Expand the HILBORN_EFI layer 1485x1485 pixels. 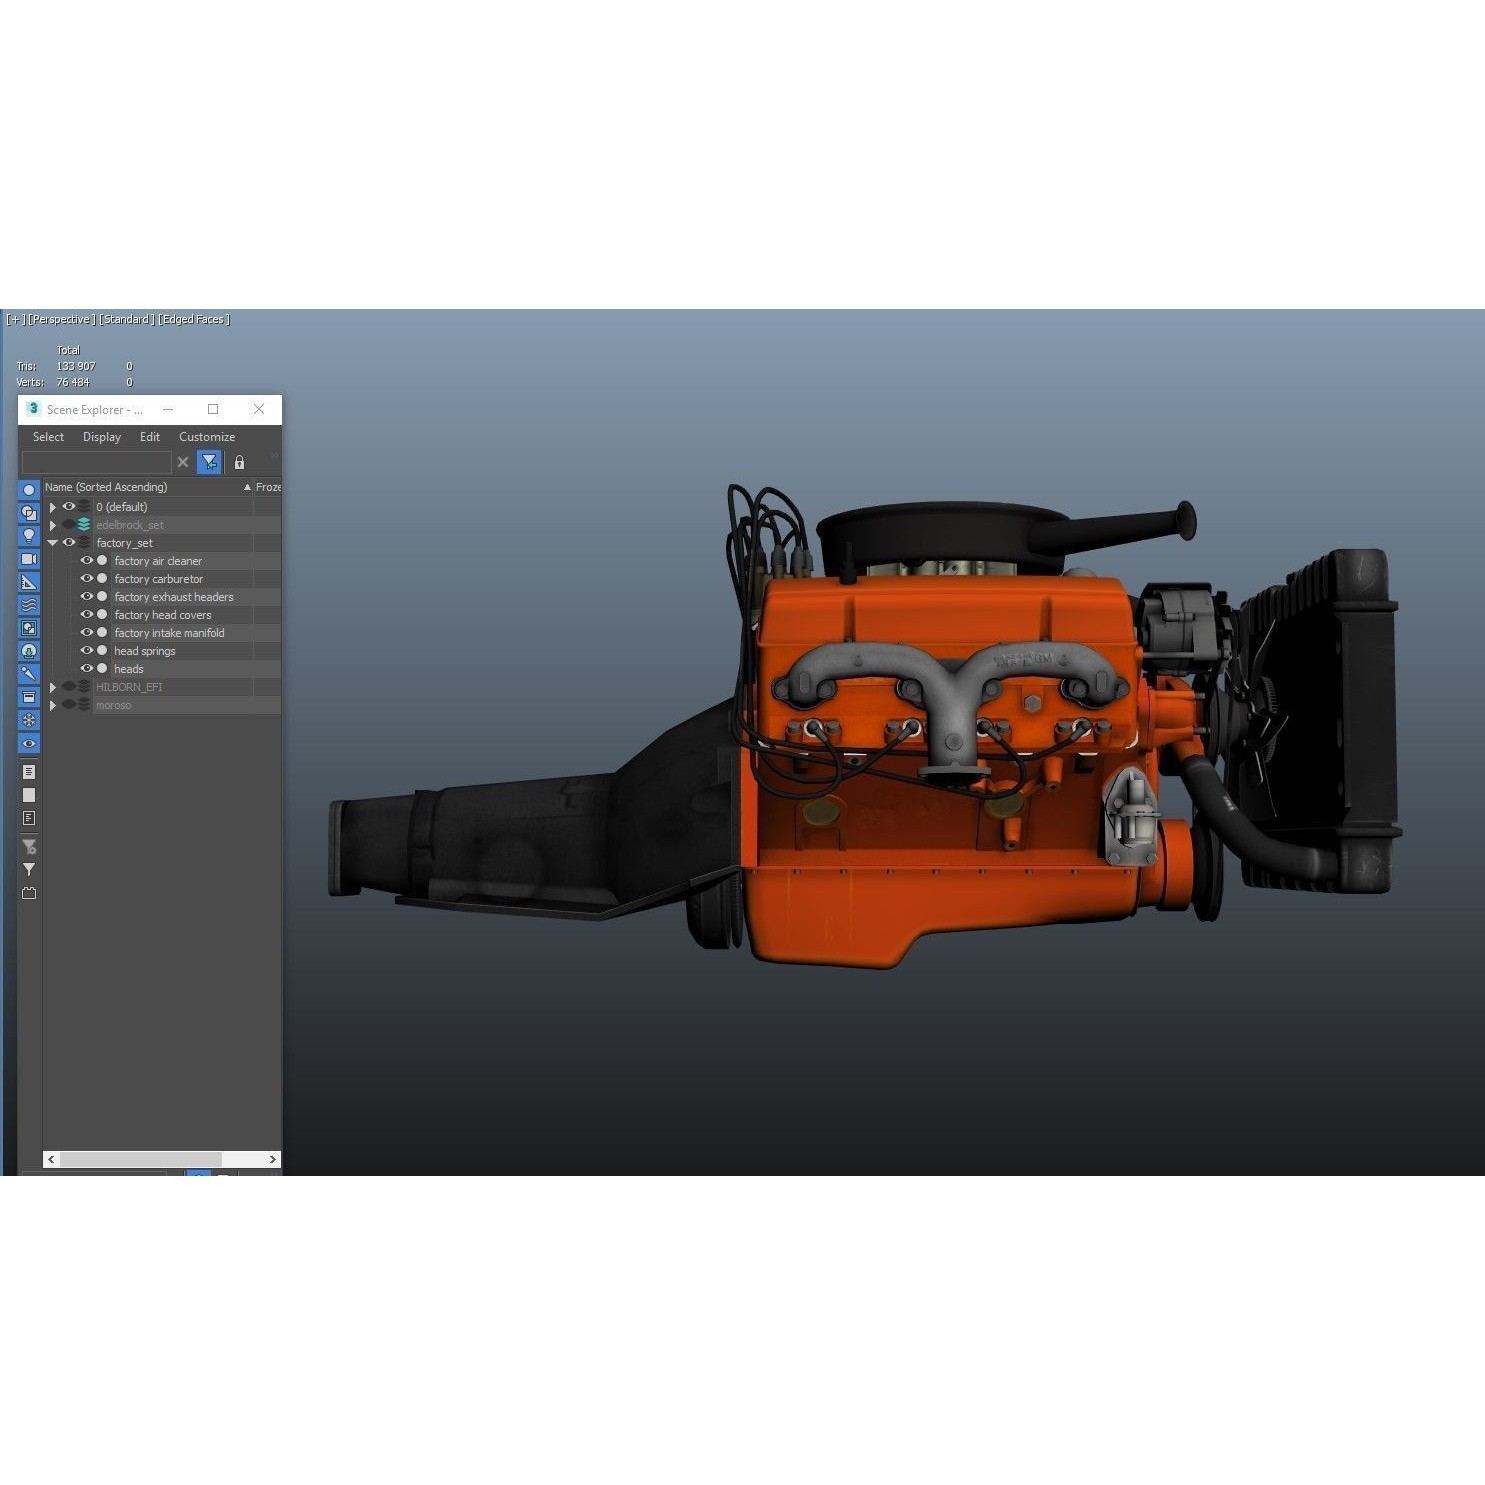[52, 687]
